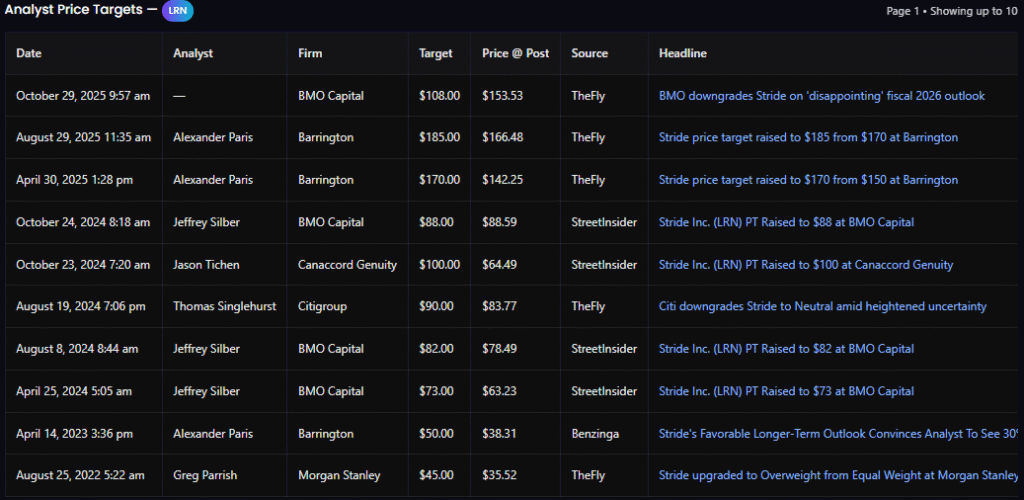The width and height of the screenshot is (1024, 500).
Task: Open PT Raised to $73 BMO headline
Action: pyautogui.click(x=786, y=391)
